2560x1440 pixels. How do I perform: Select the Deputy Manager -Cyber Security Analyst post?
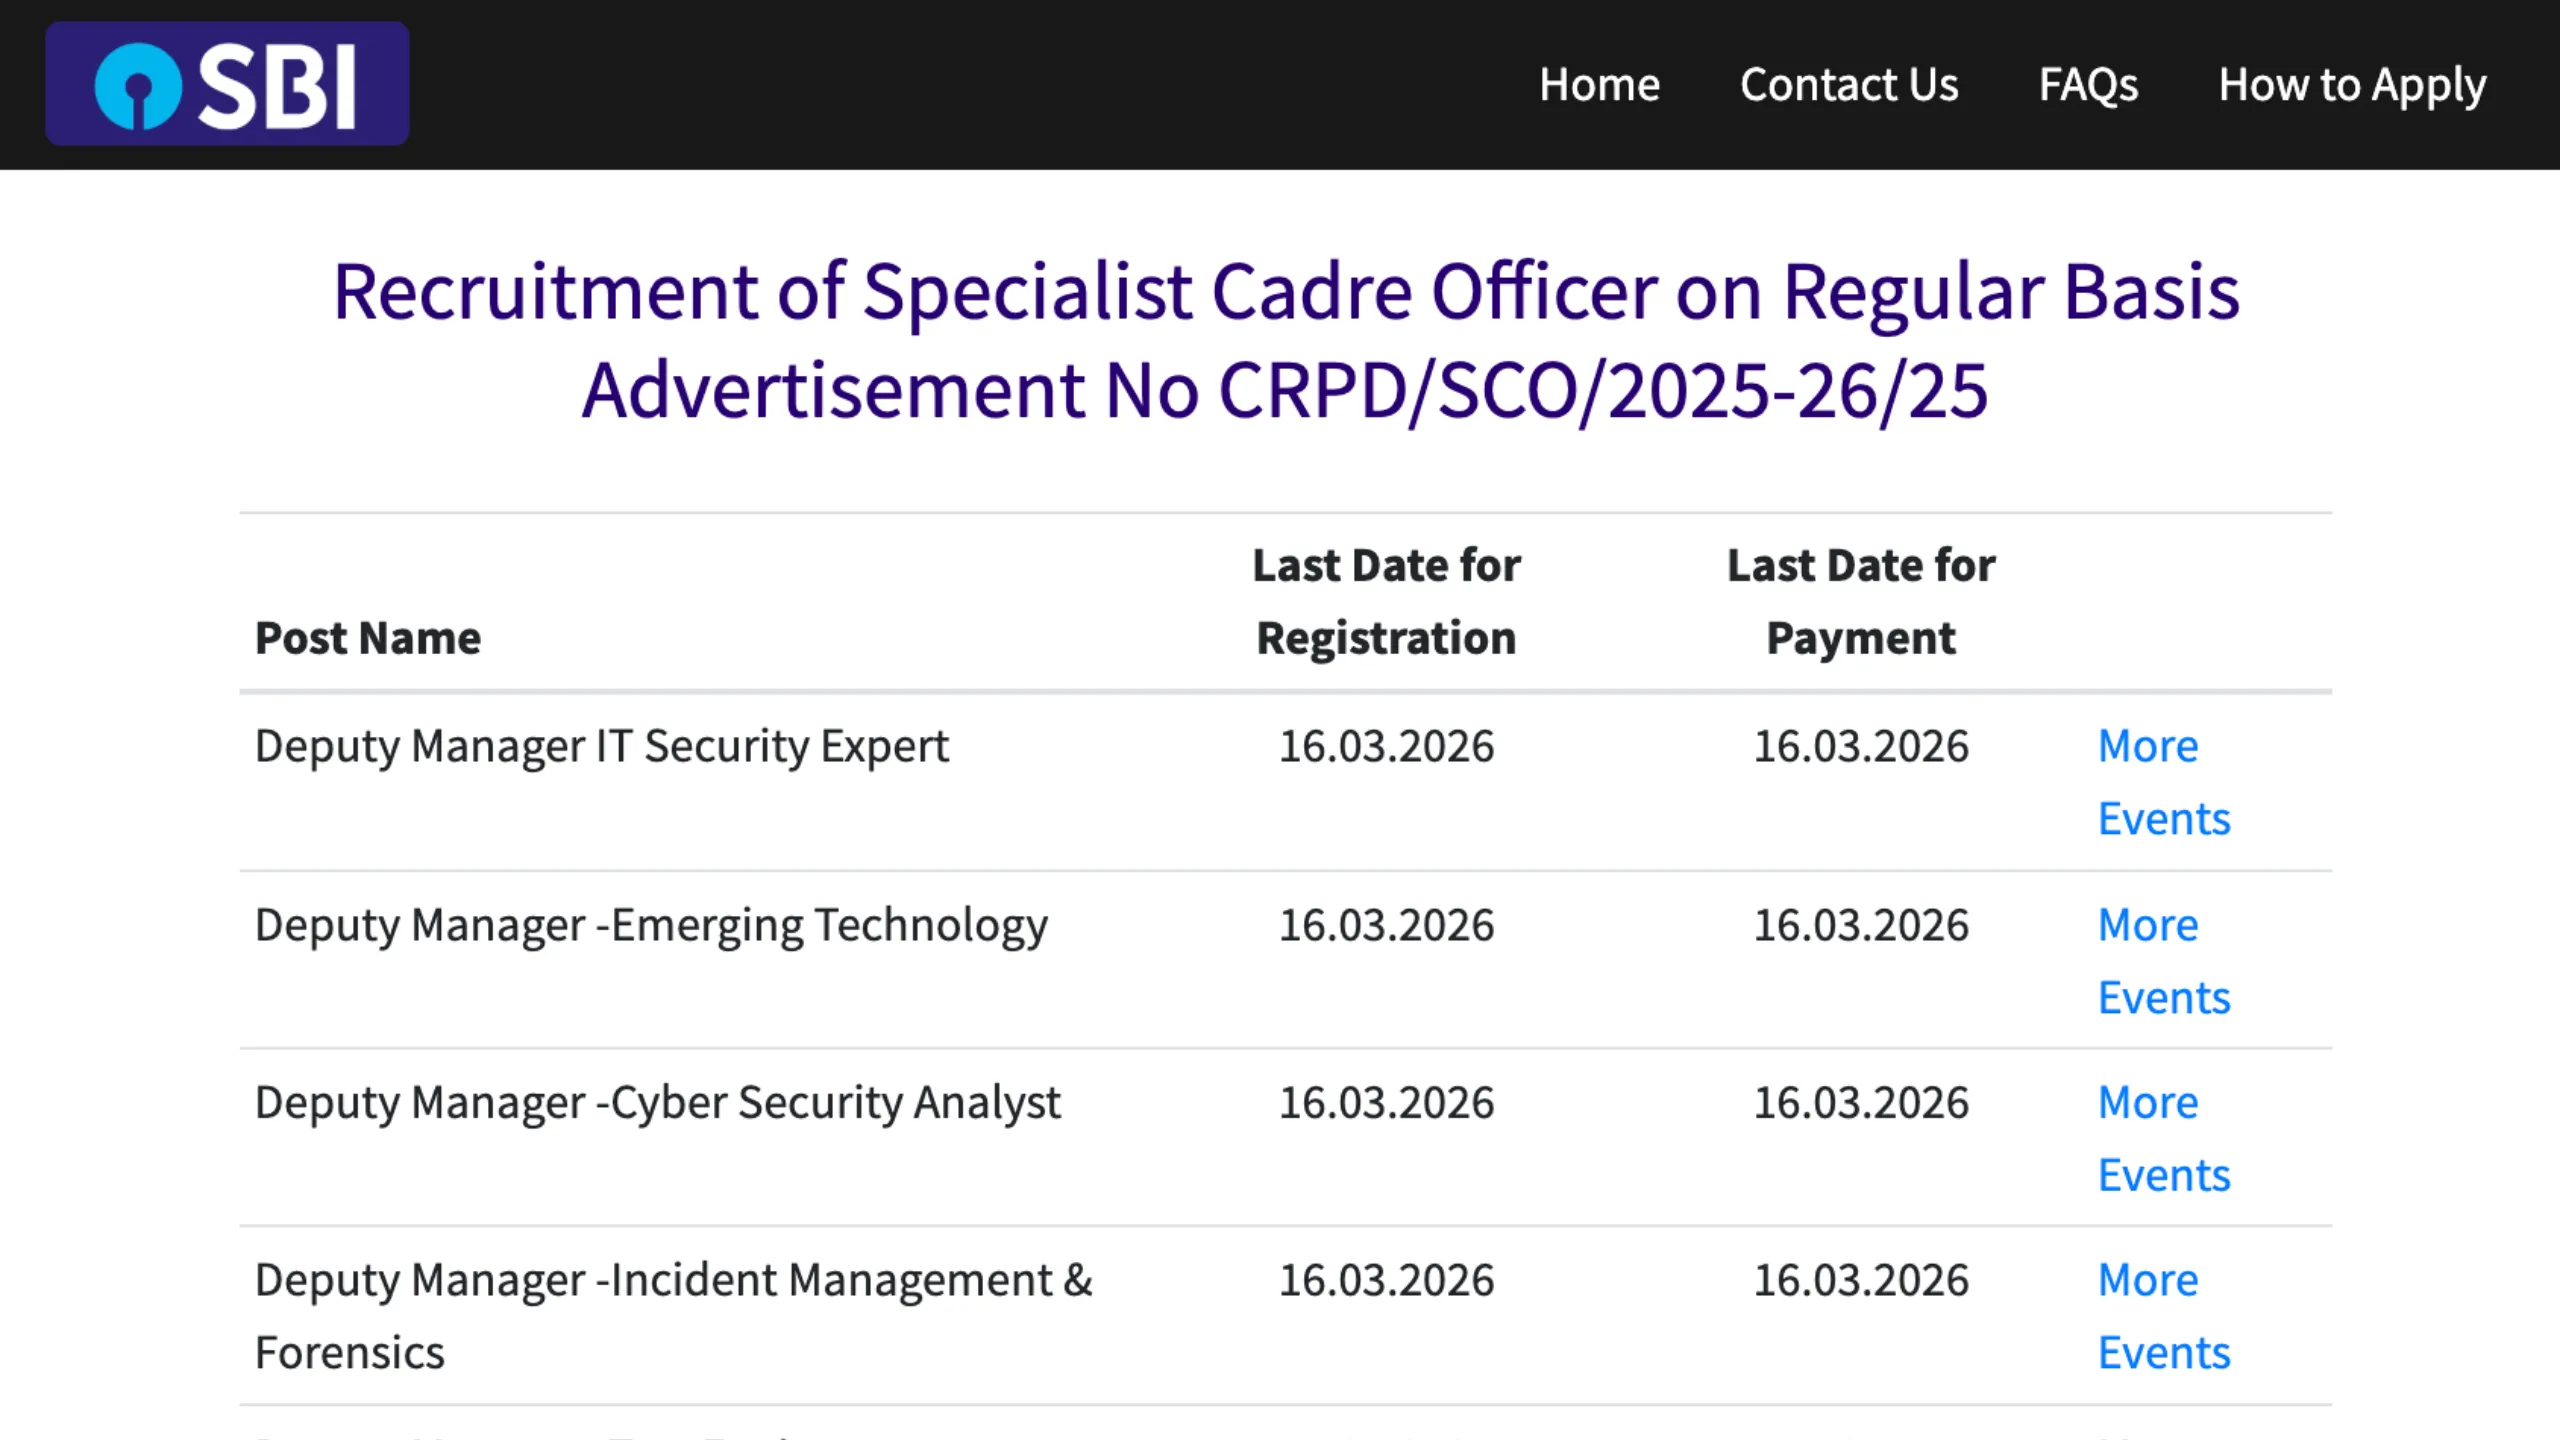click(x=657, y=1103)
